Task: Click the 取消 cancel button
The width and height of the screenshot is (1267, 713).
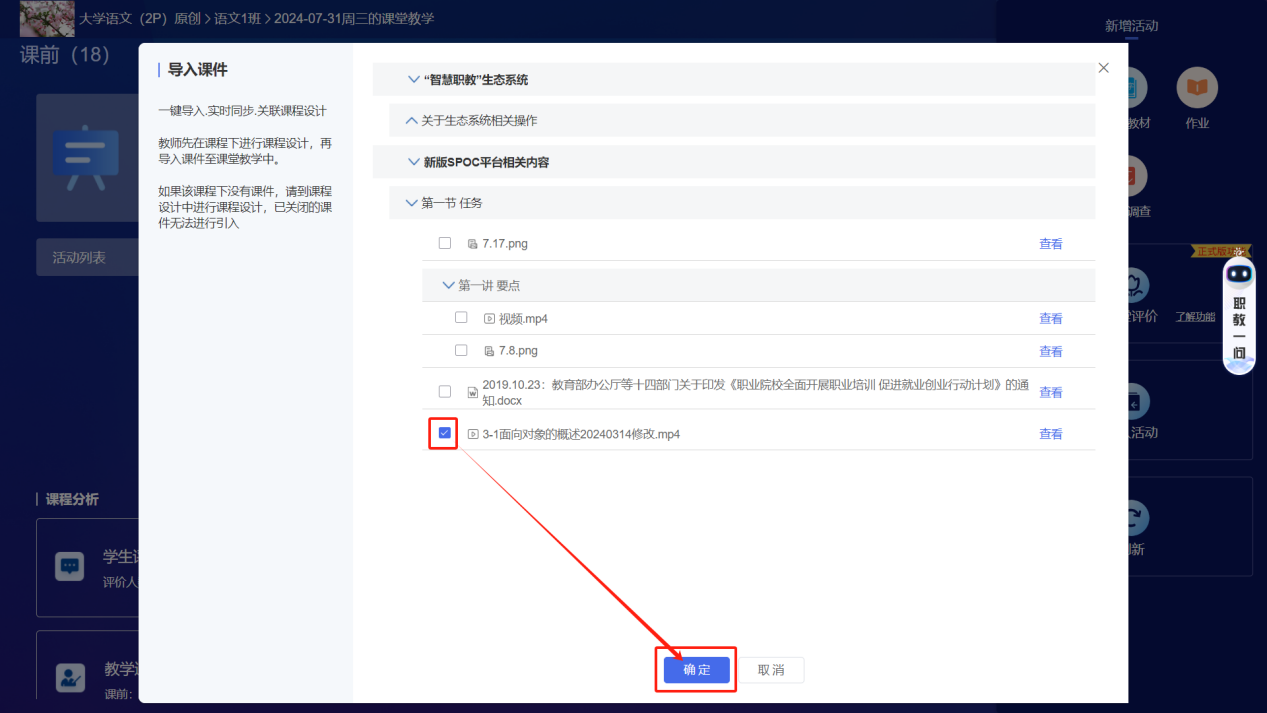Action: pos(771,670)
